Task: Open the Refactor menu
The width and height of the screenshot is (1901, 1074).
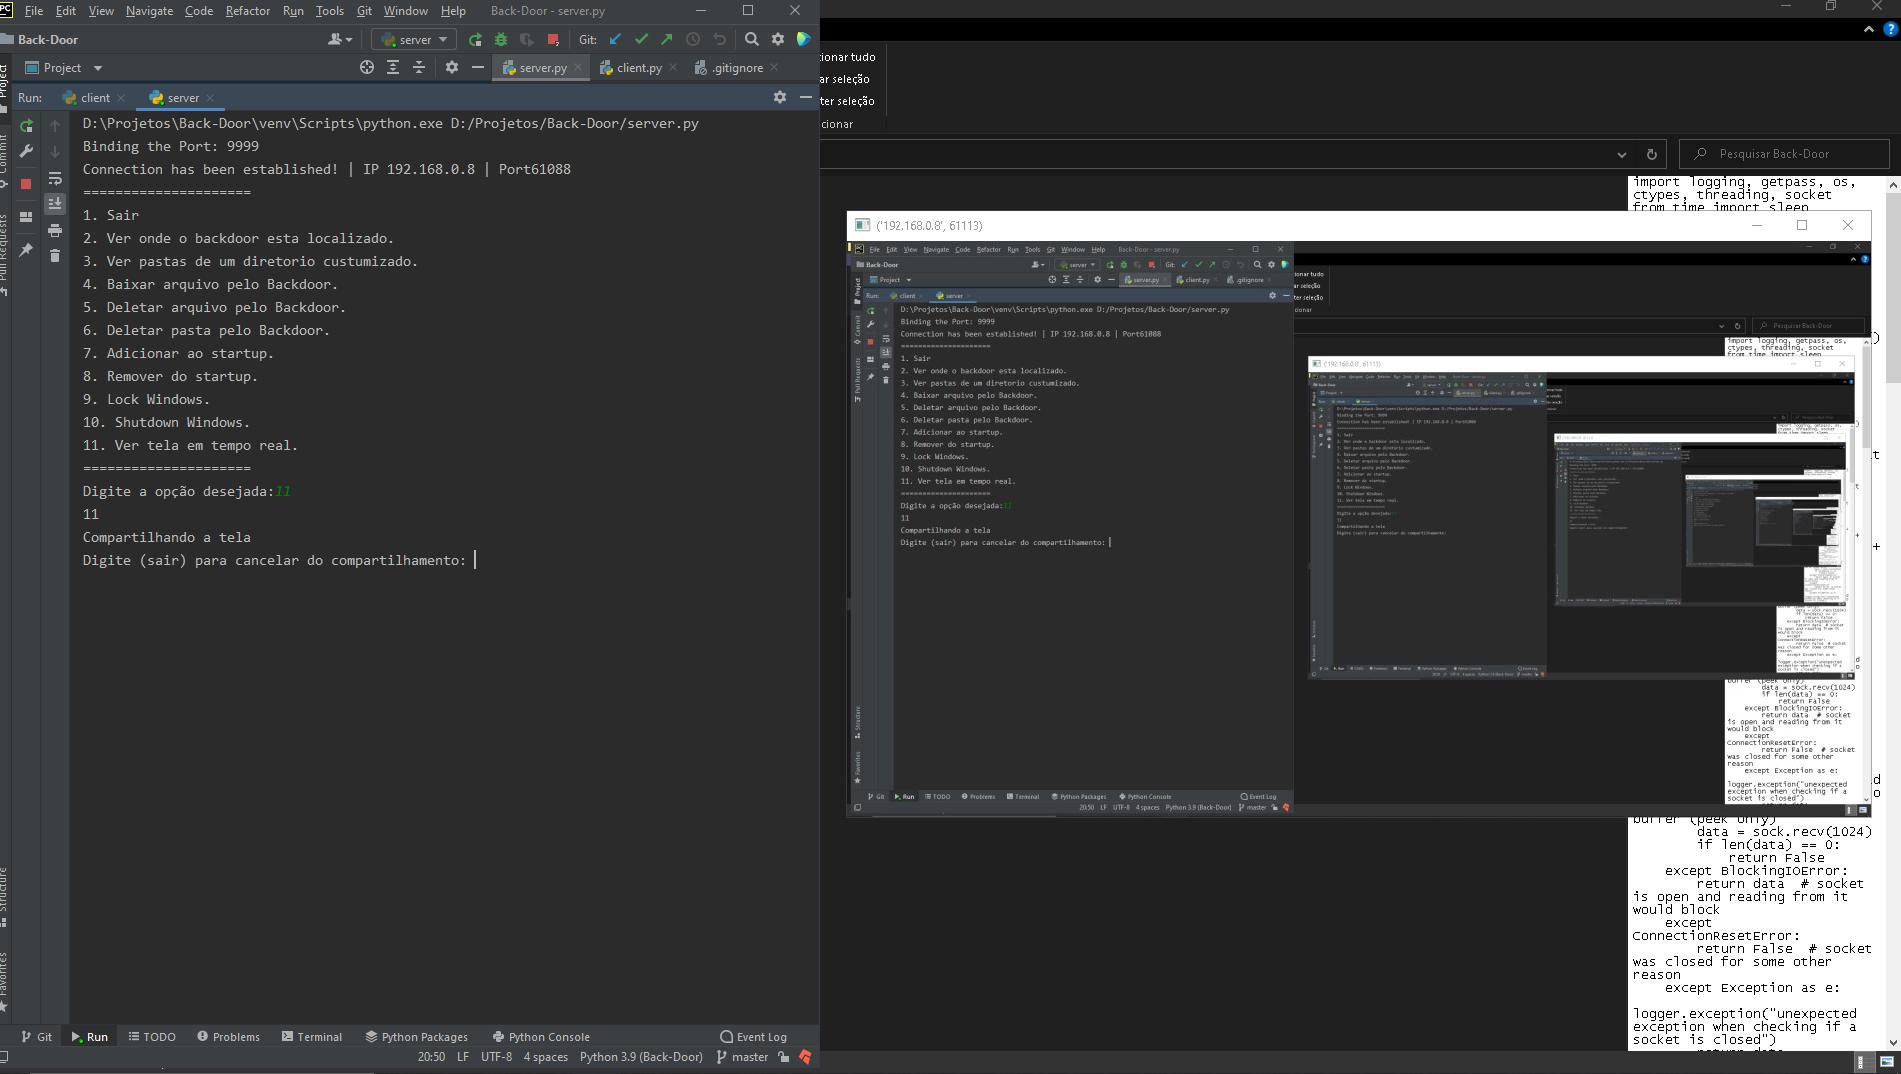Action: 247,11
